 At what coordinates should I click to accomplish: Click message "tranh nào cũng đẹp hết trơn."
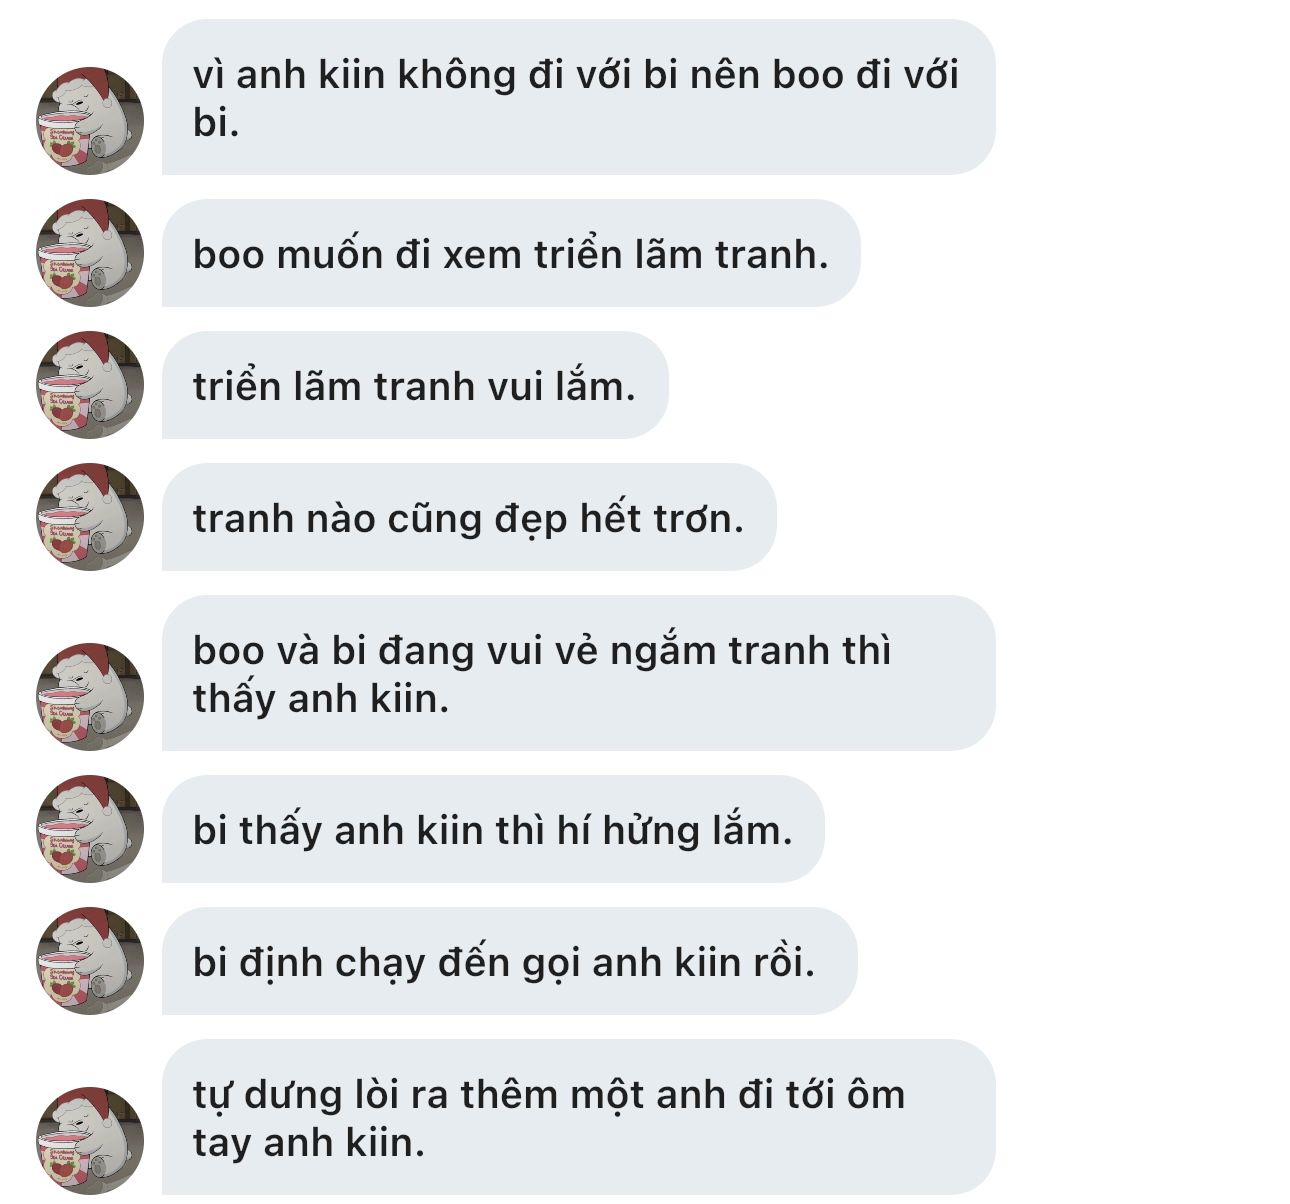pyautogui.click(x=469, y=517)
